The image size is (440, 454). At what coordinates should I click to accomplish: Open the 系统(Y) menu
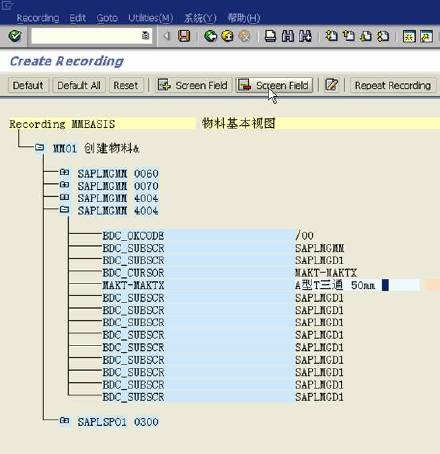pyautogui.click(x=200, y=18)
